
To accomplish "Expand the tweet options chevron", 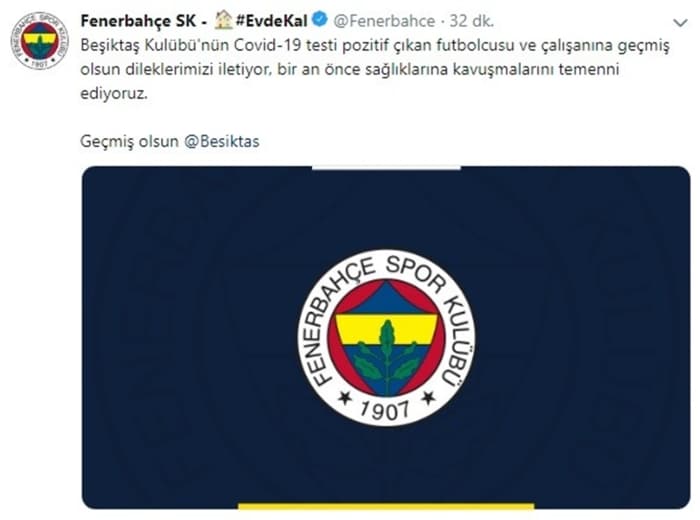I will click(x=680, y=22).
